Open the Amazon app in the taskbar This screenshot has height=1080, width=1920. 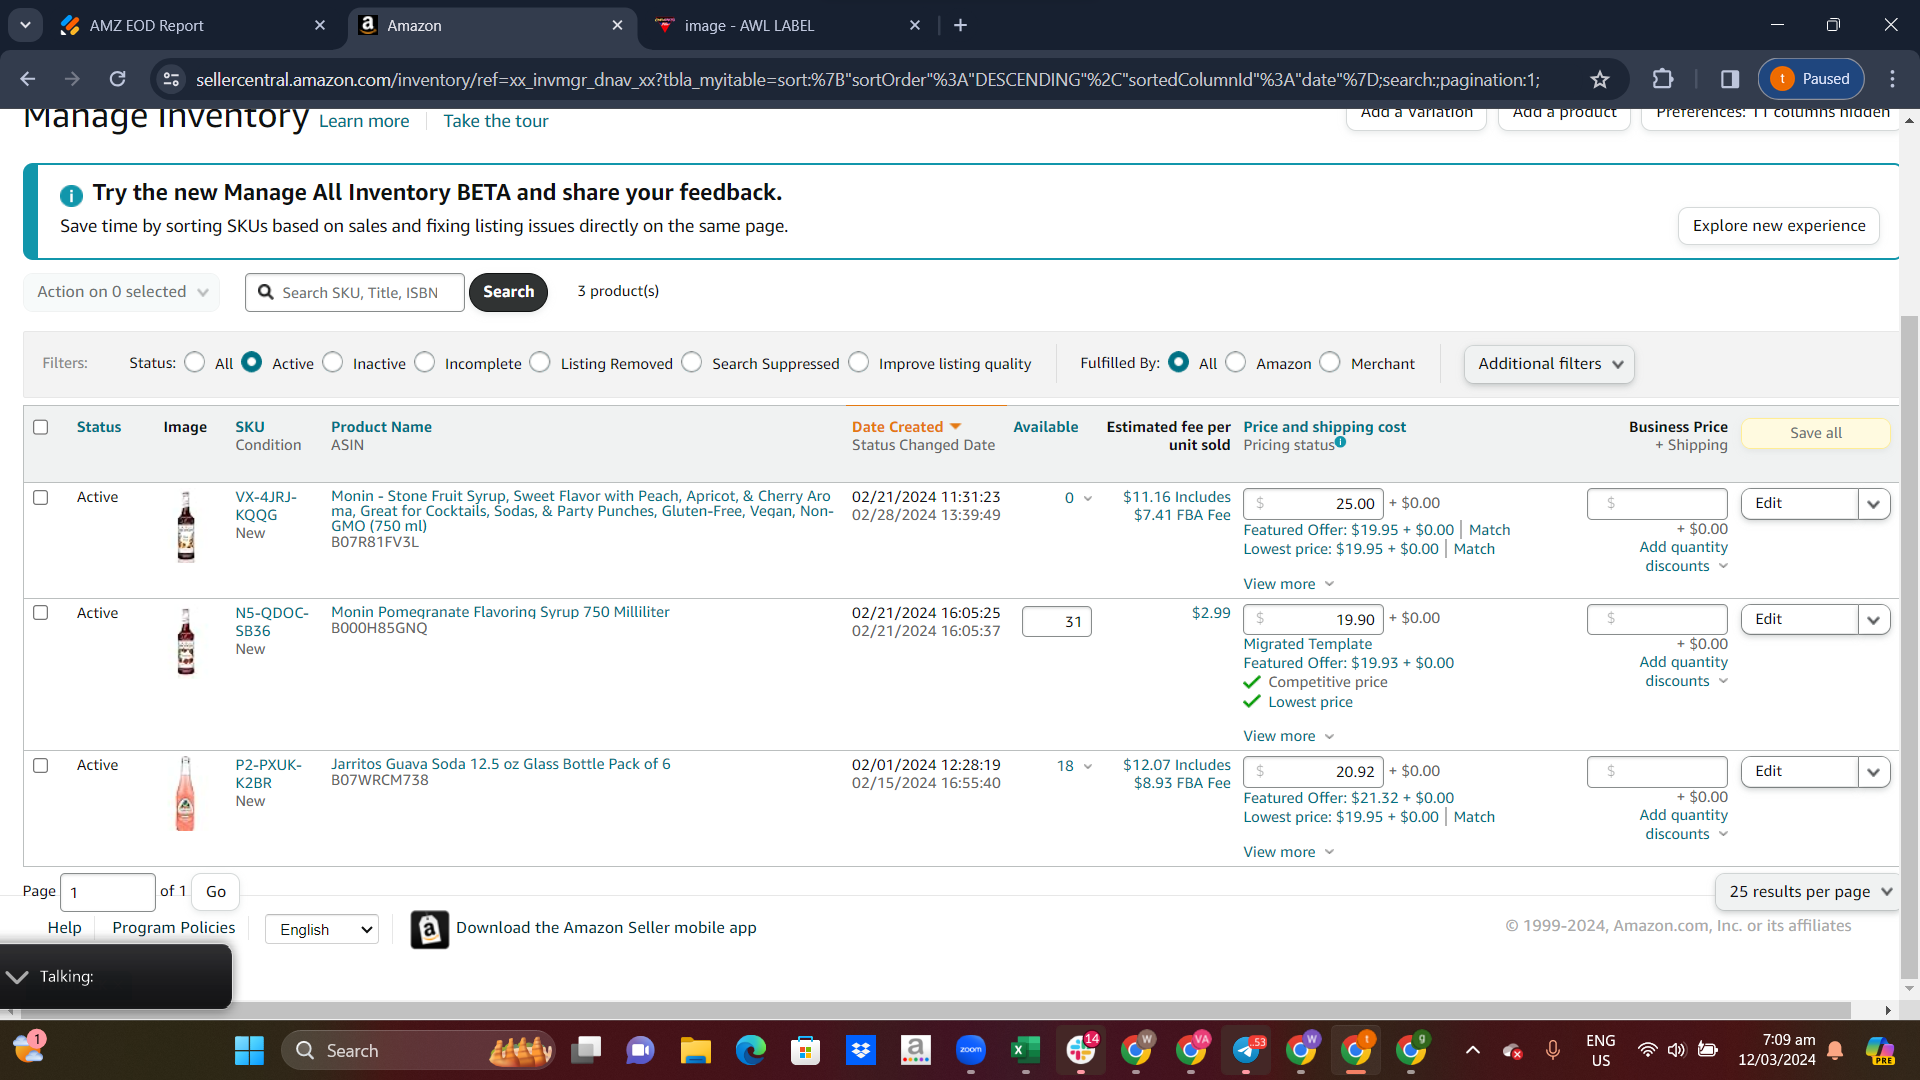click(915, 1050)
